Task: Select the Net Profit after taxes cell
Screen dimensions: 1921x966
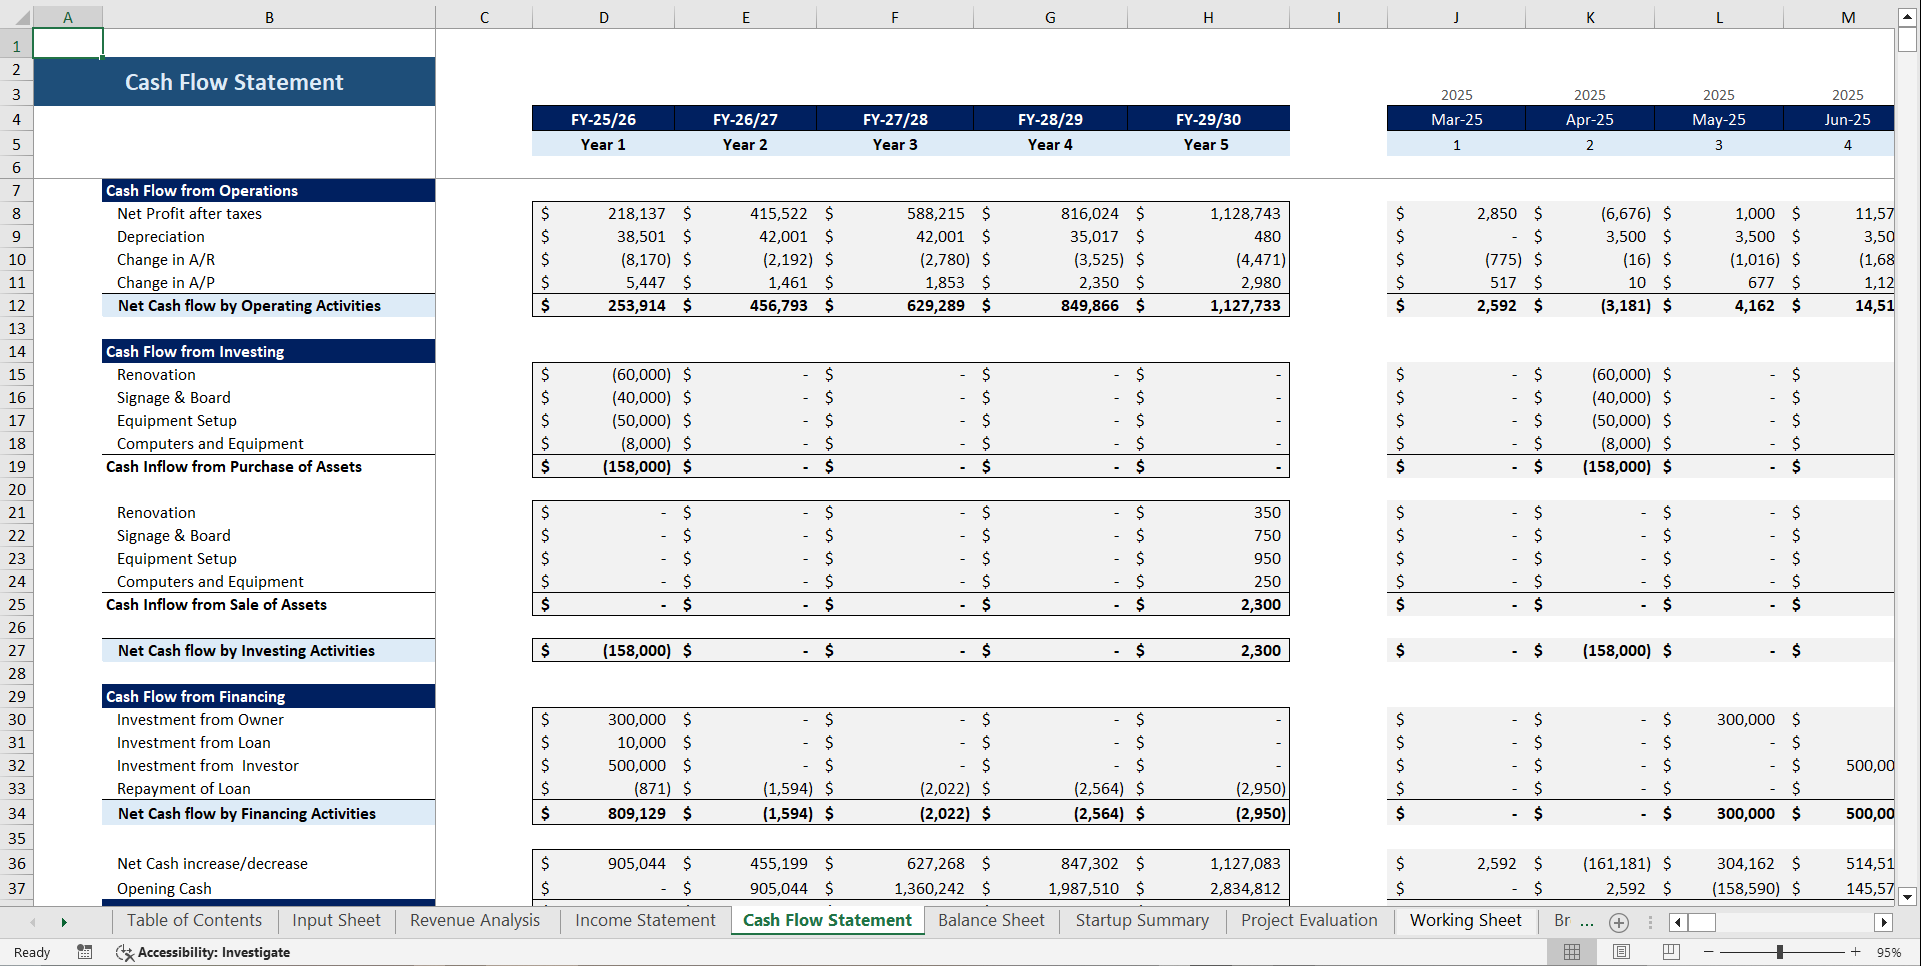Action: coord(188,213)
